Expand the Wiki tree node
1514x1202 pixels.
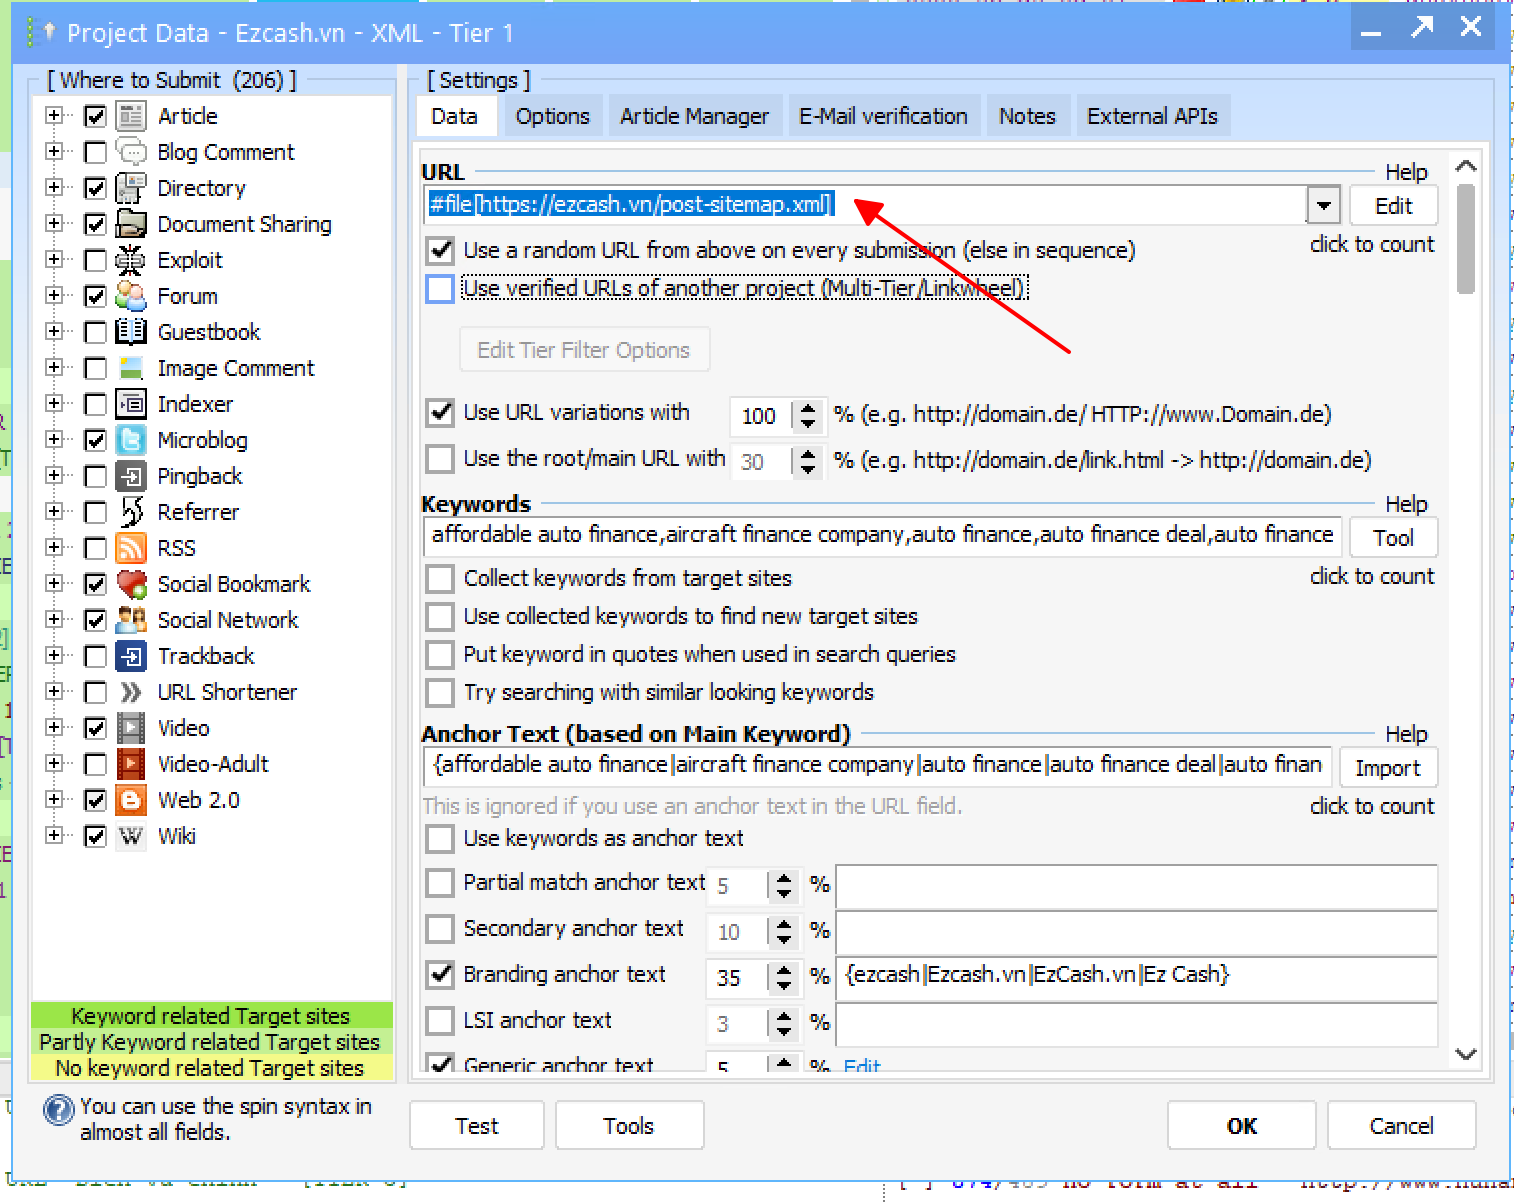pos(54,836)
